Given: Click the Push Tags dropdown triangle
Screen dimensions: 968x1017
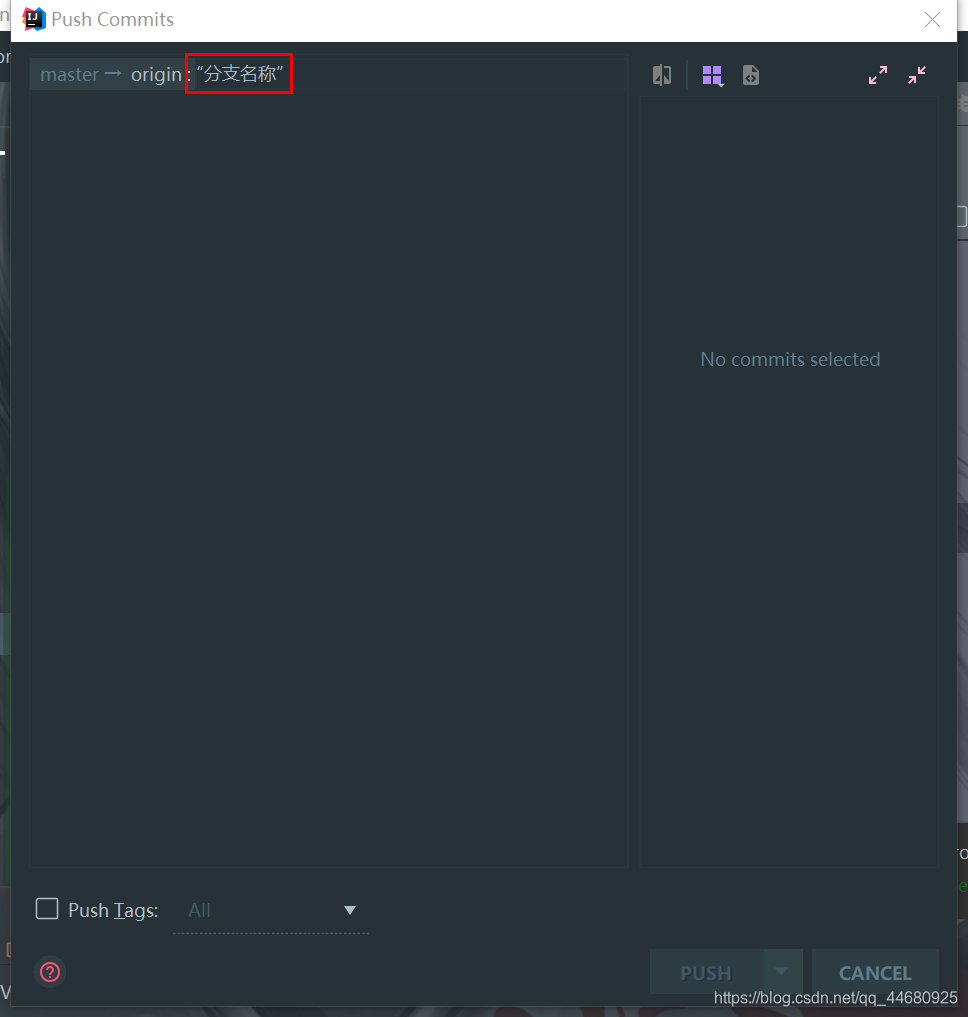Looking at the screenshot, I should tap(350, 911).
